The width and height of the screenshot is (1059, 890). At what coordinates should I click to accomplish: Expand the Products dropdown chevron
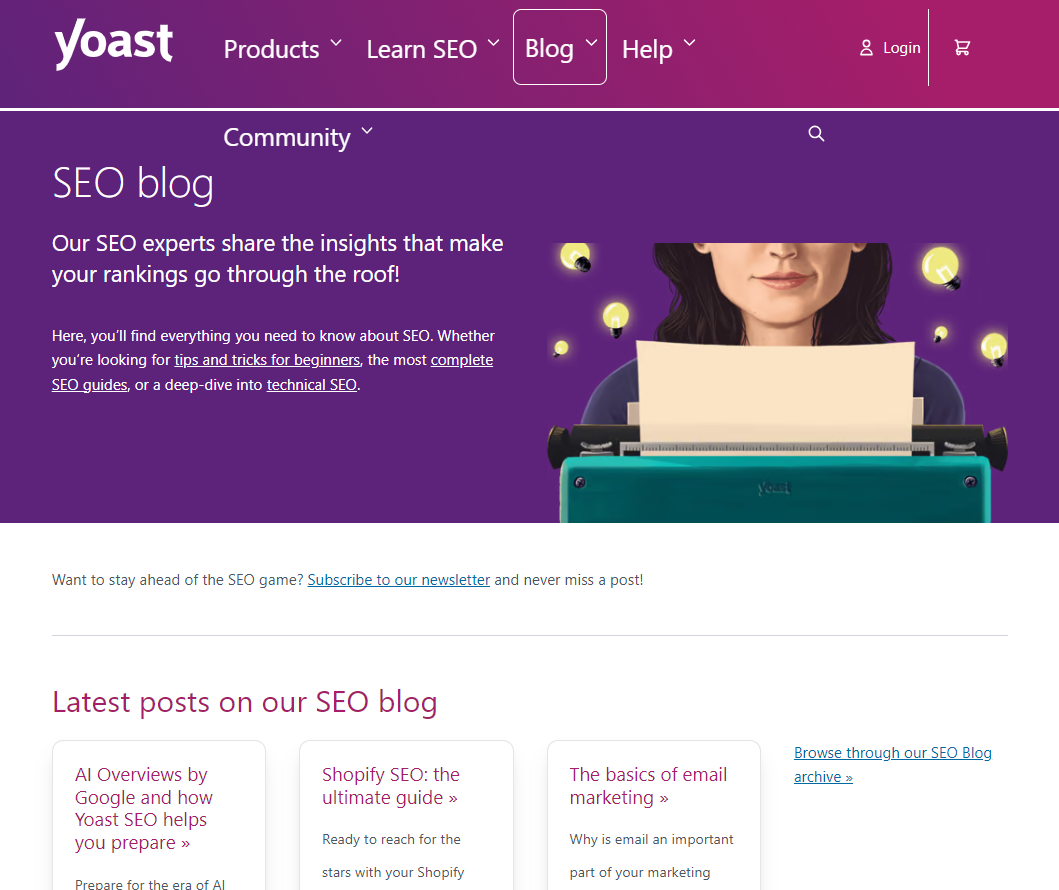336,43
